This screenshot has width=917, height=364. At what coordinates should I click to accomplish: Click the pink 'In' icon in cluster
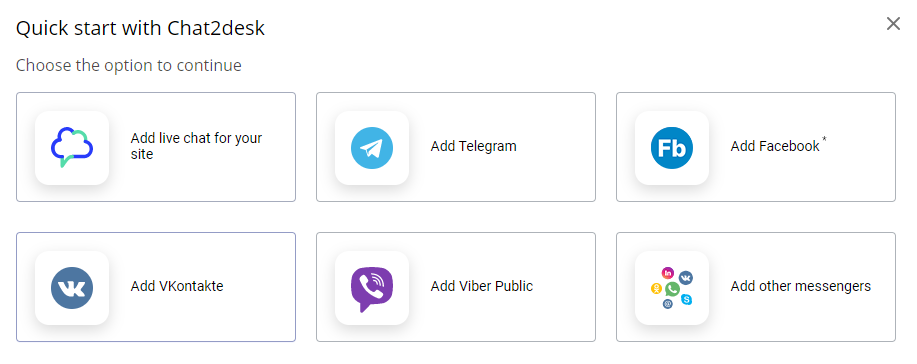(x=668, y=273)
